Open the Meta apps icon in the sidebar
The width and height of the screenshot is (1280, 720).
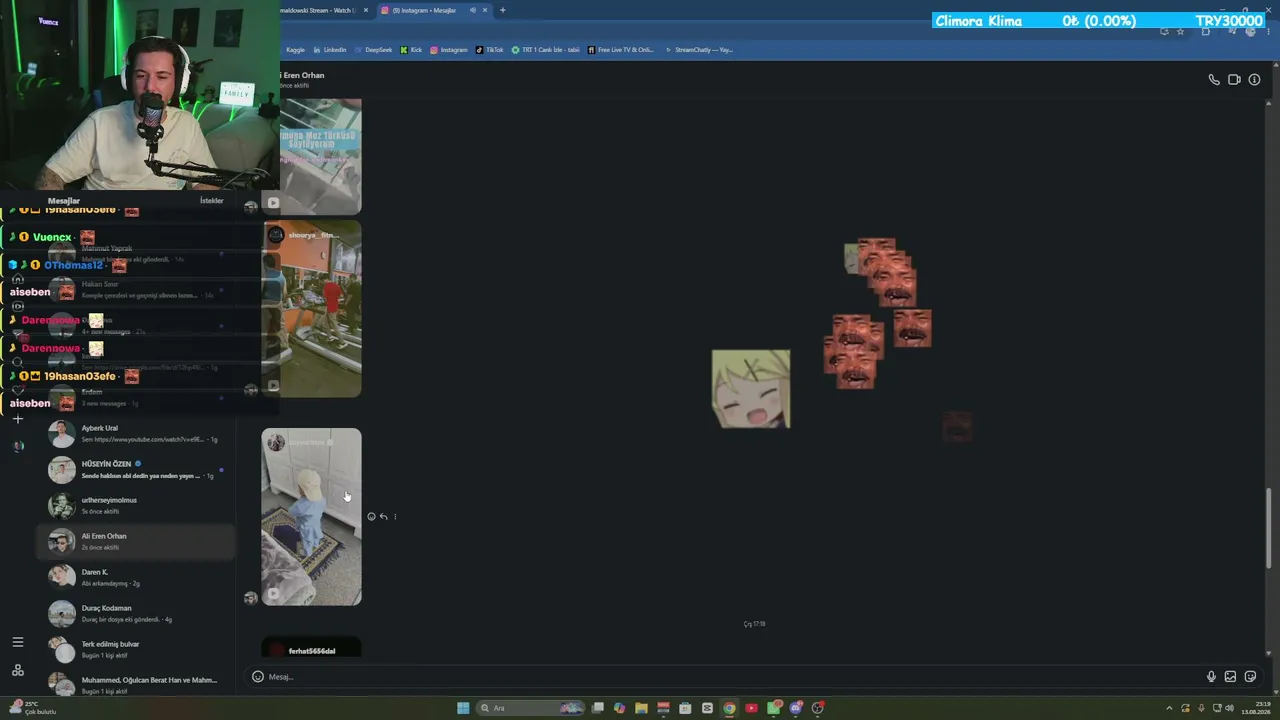pos(17,670)
